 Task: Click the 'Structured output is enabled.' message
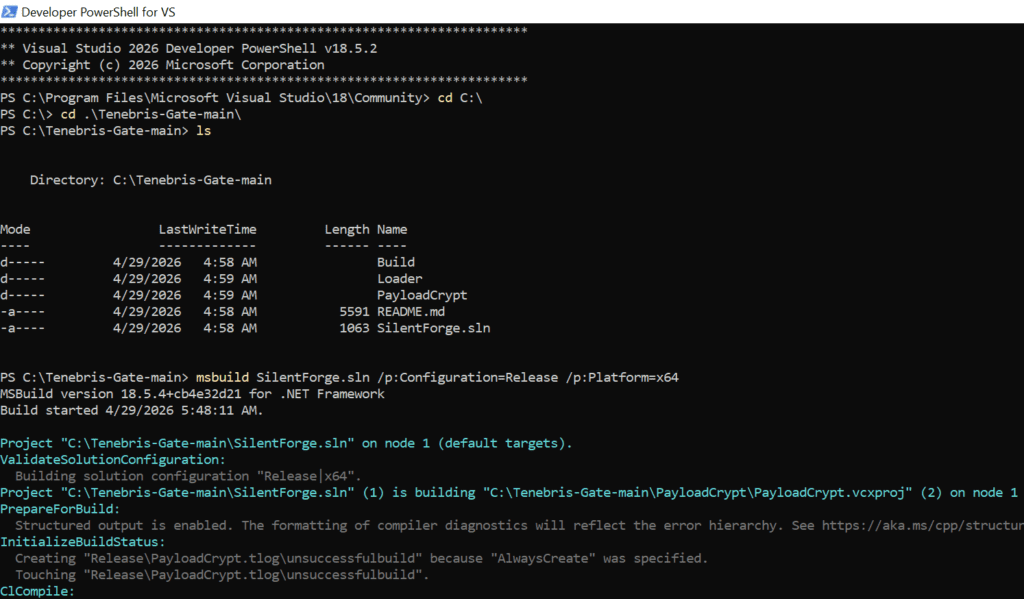coord(124,525)
